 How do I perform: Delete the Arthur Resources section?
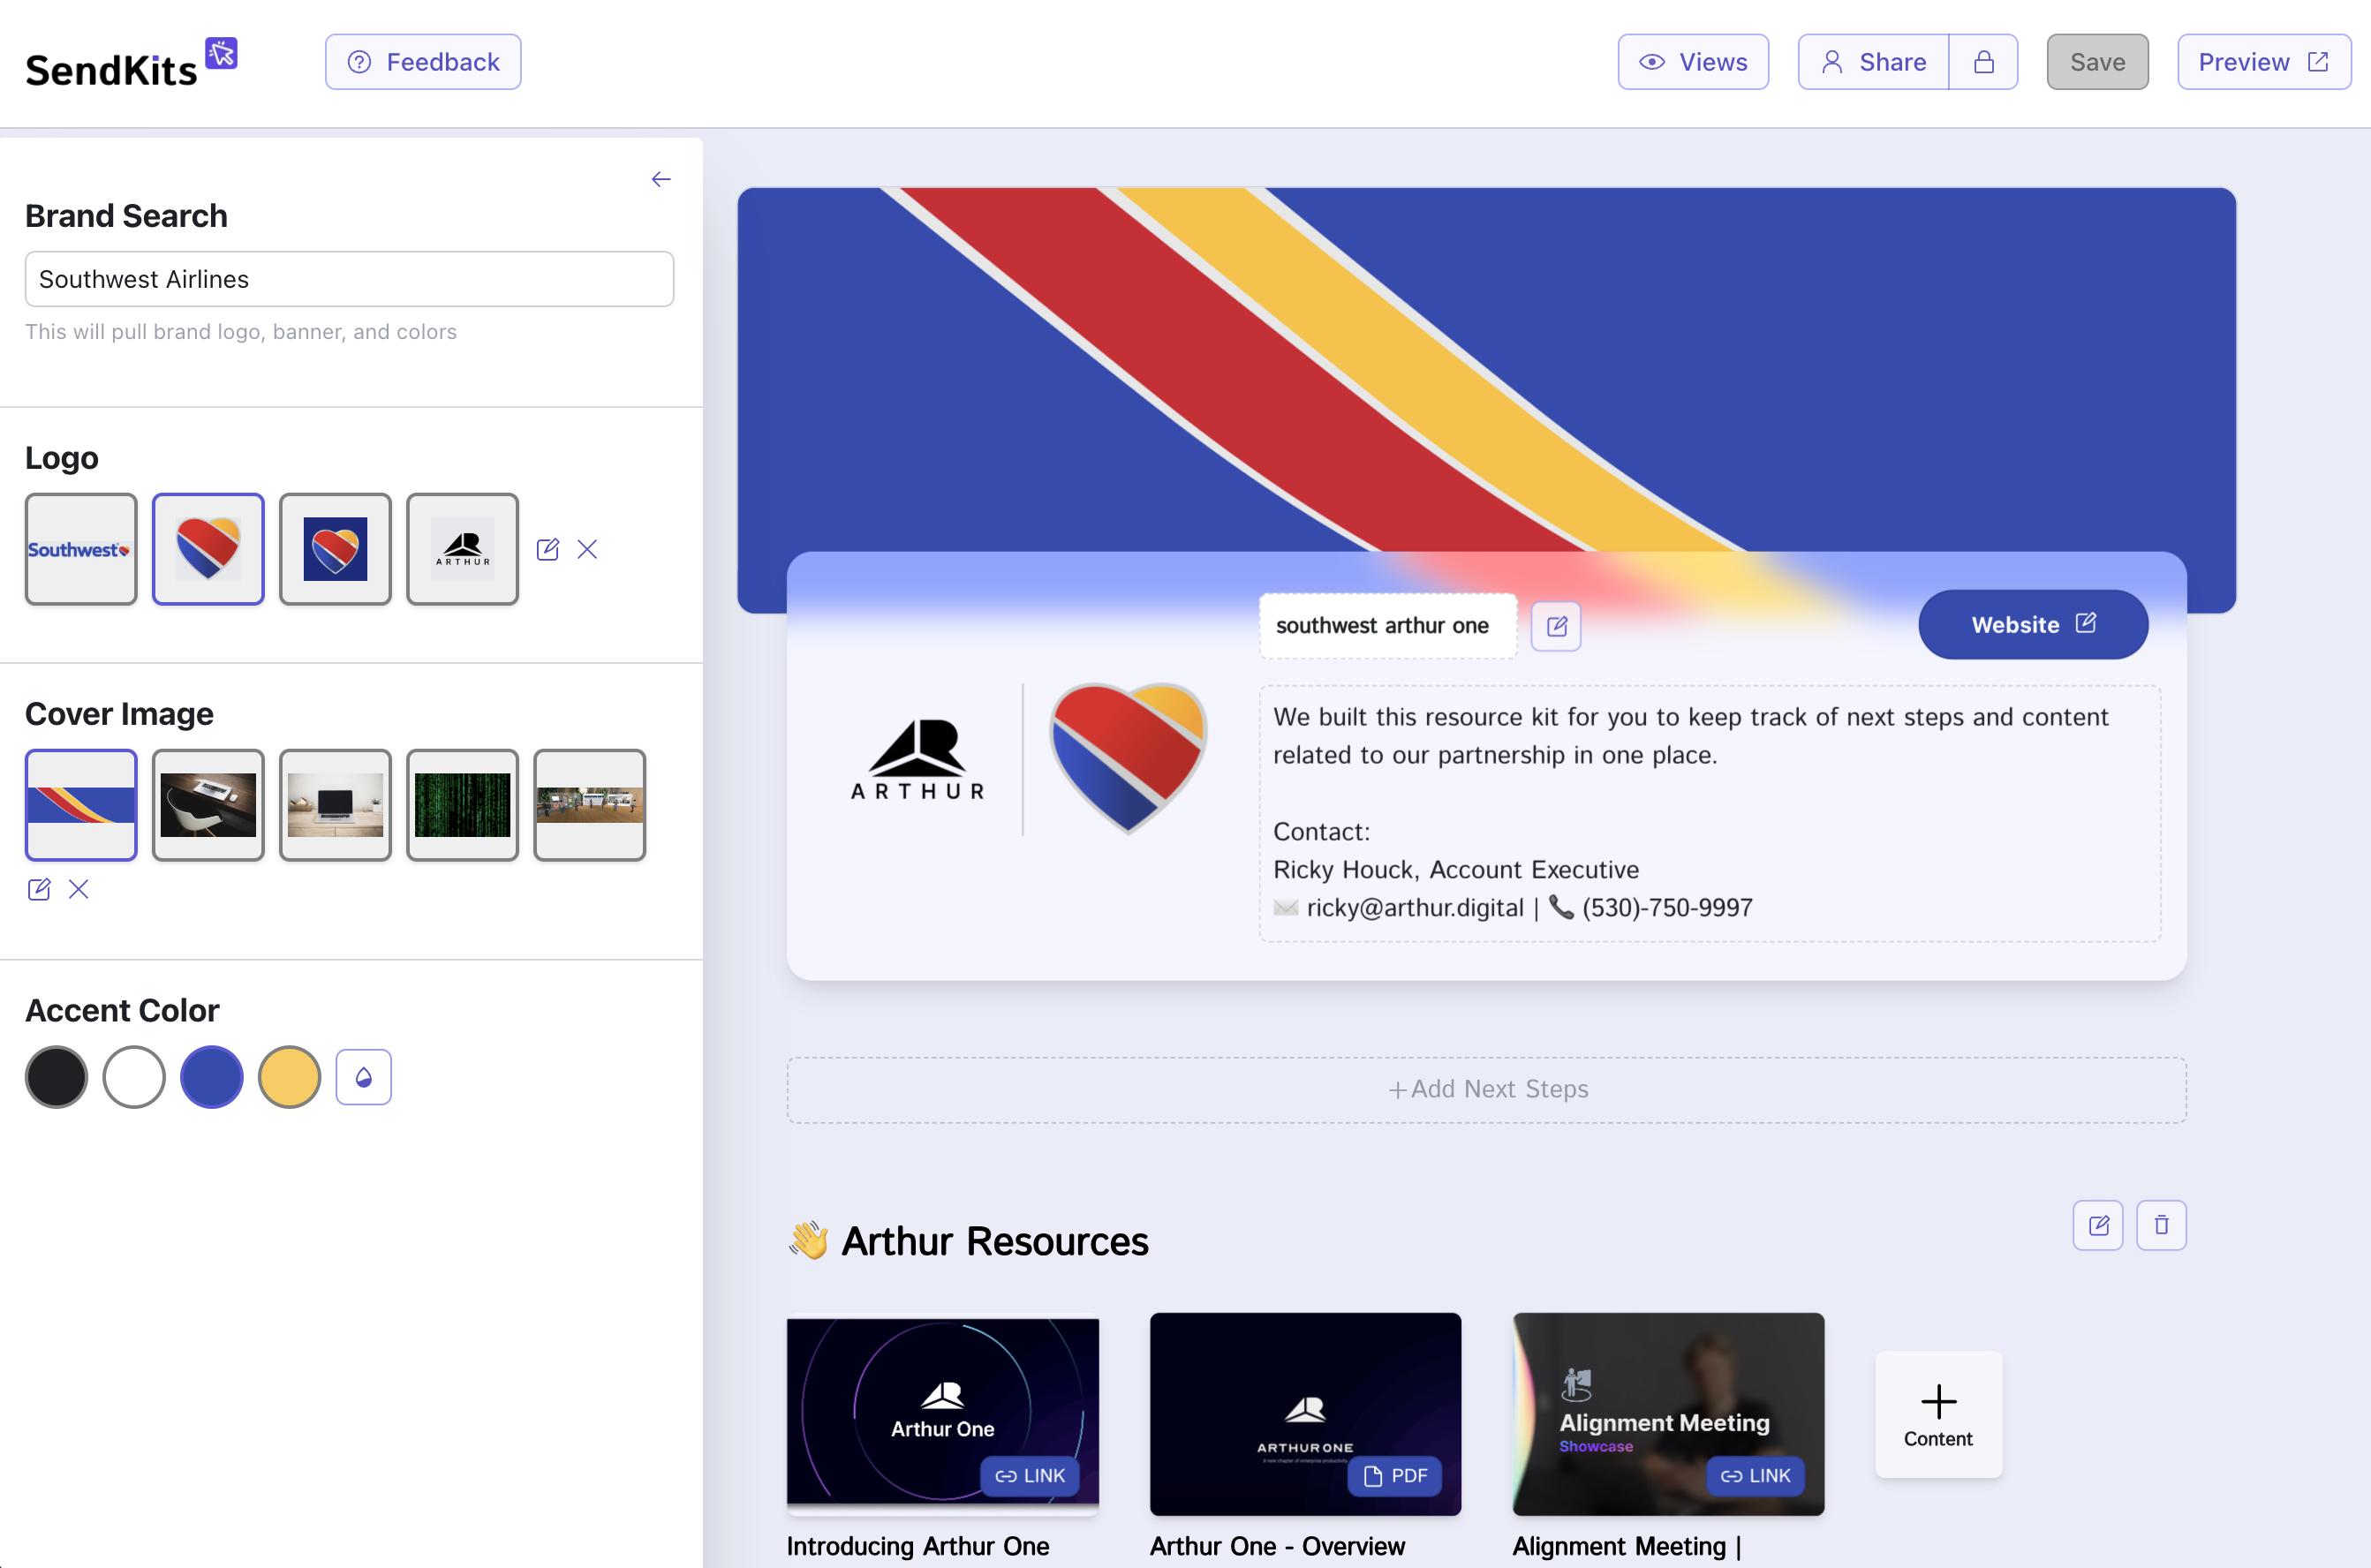point(2162,1225)
